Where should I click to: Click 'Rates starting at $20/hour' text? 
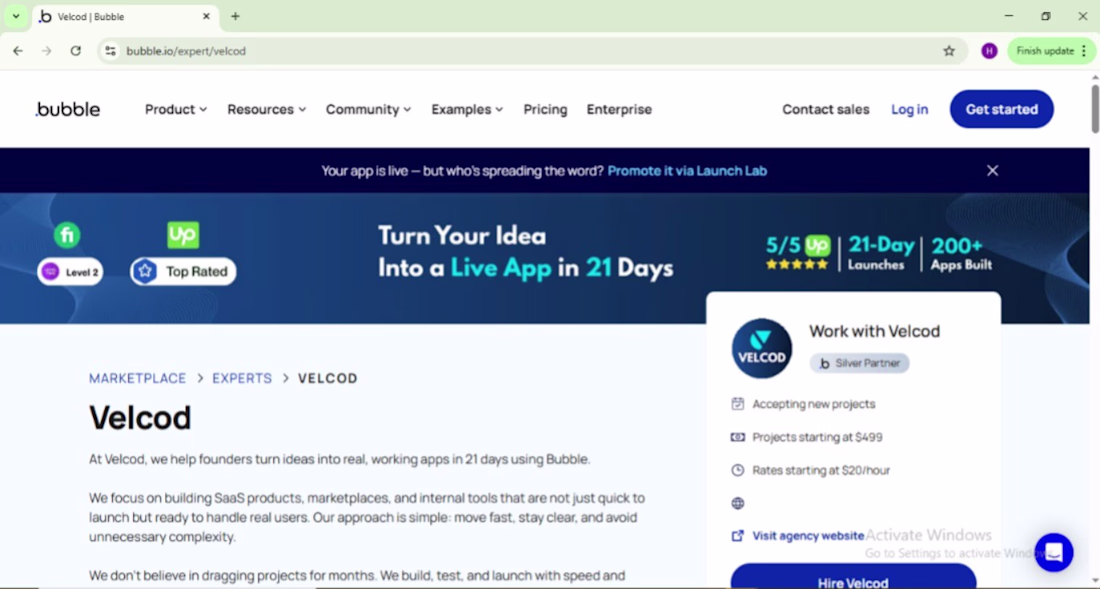(x=821, y=470)
